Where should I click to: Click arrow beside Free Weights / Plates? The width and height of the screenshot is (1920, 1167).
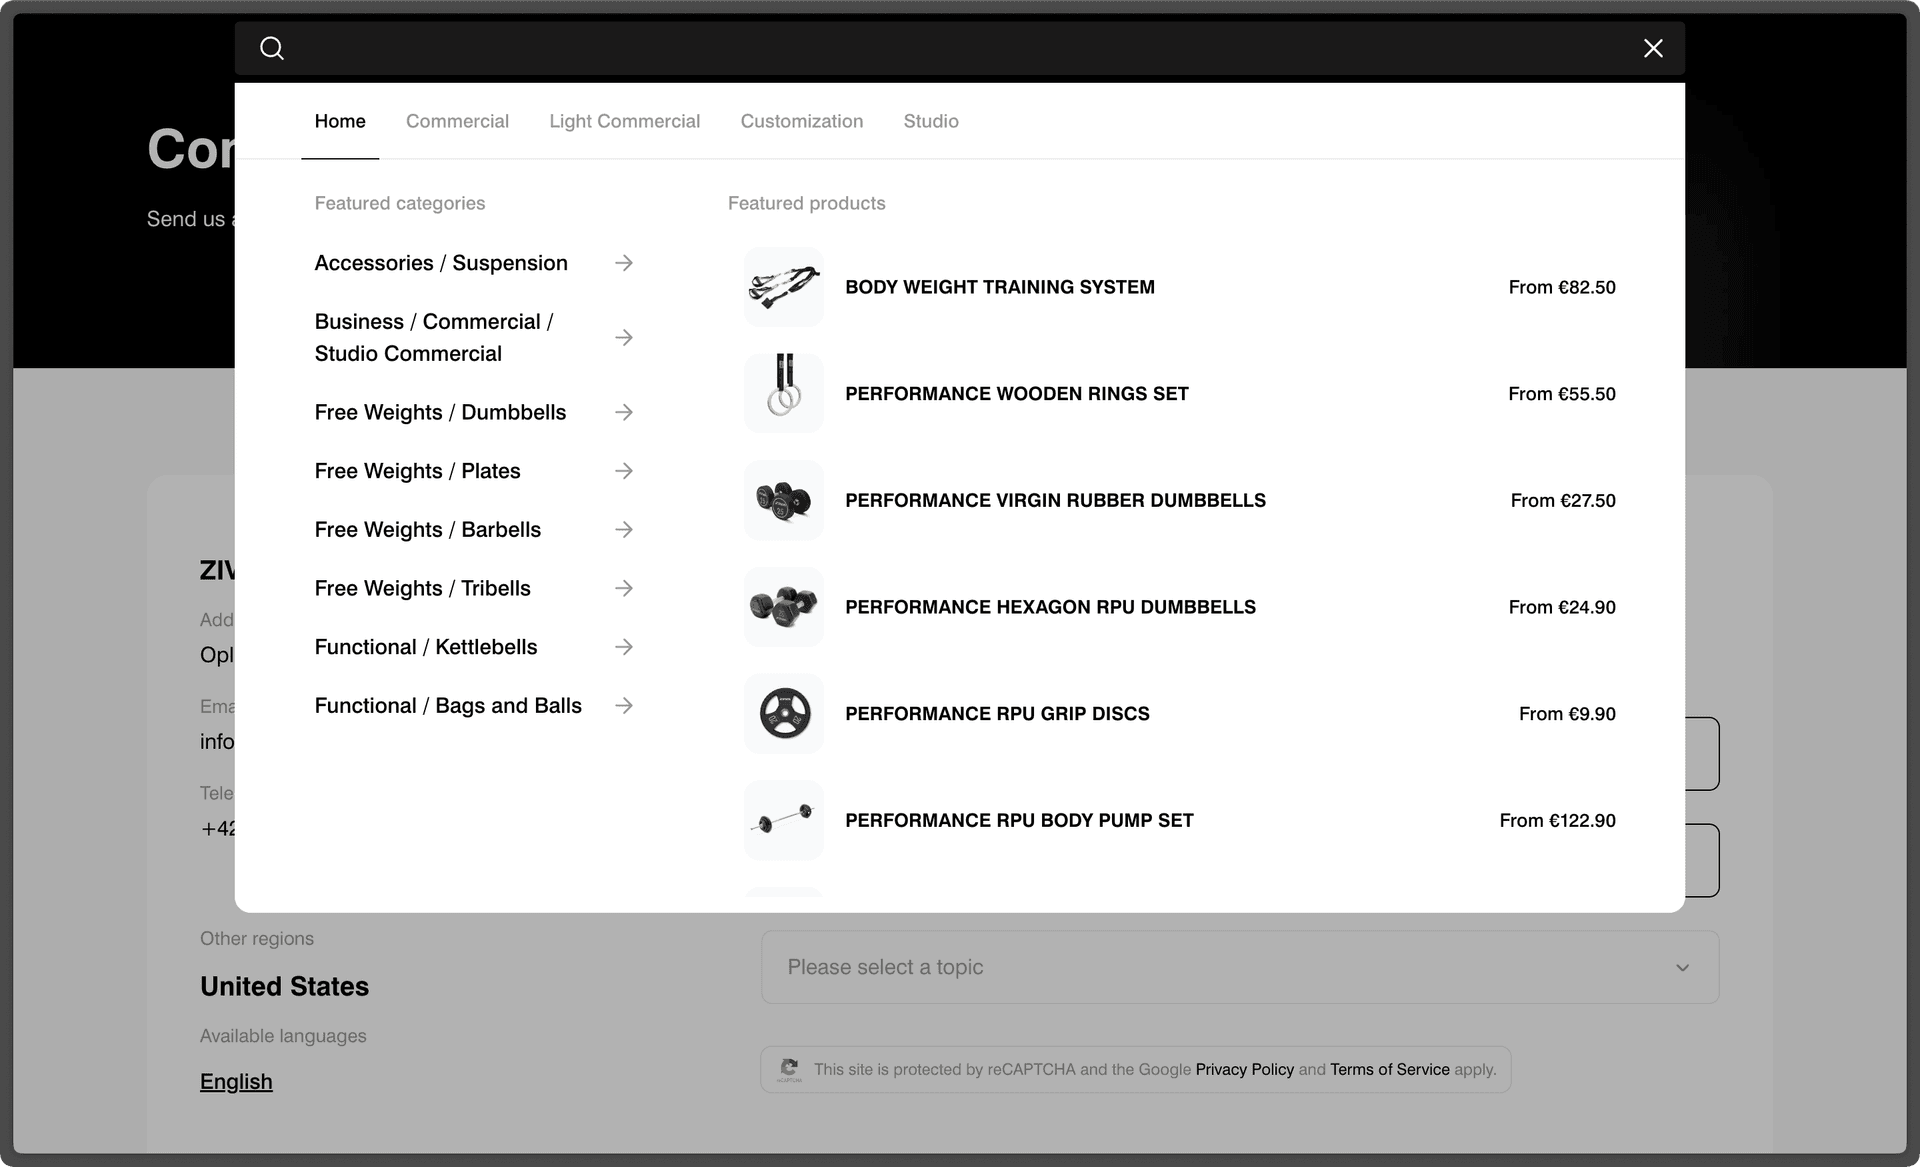click(x=624, y=471)
